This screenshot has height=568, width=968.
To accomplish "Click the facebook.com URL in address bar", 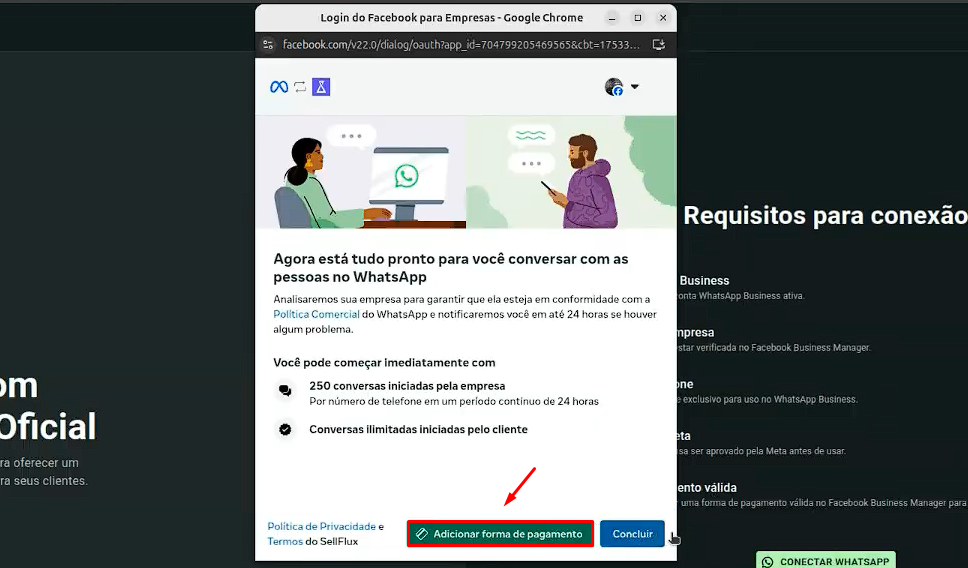I will [x=460, y=44].
